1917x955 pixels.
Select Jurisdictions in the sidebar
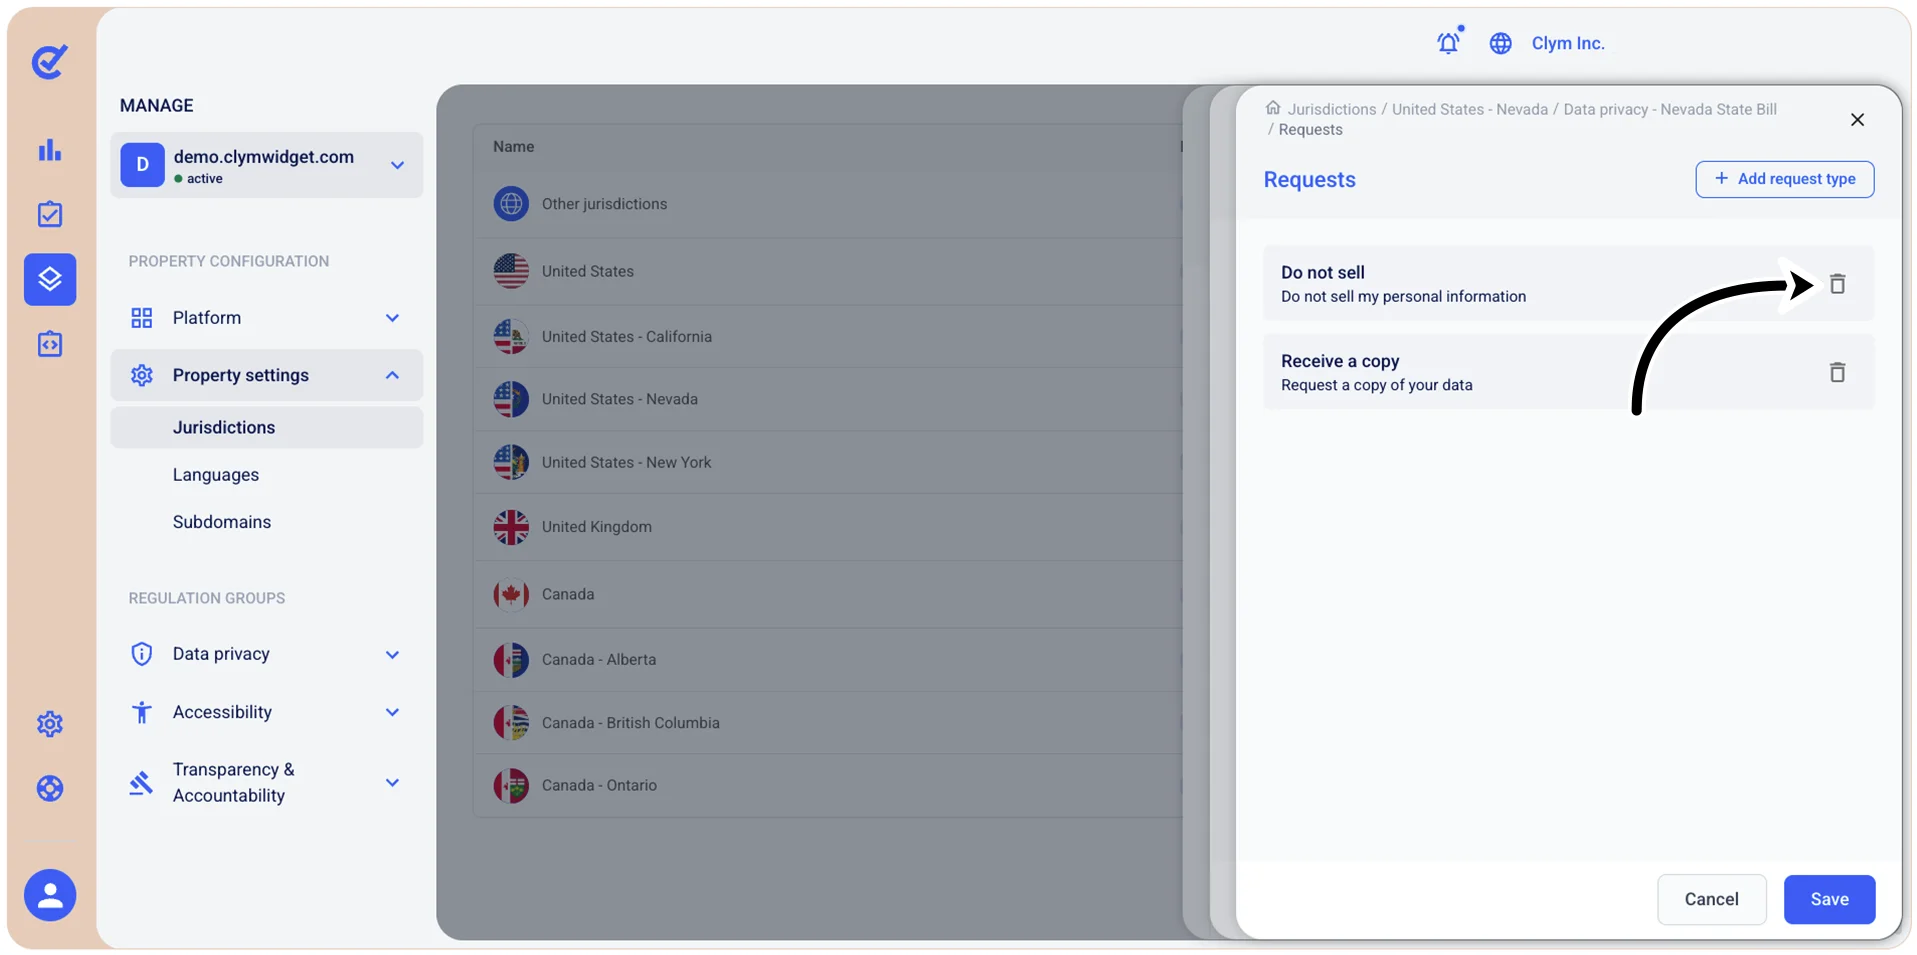pyautogui.click(x=267, y=427)
